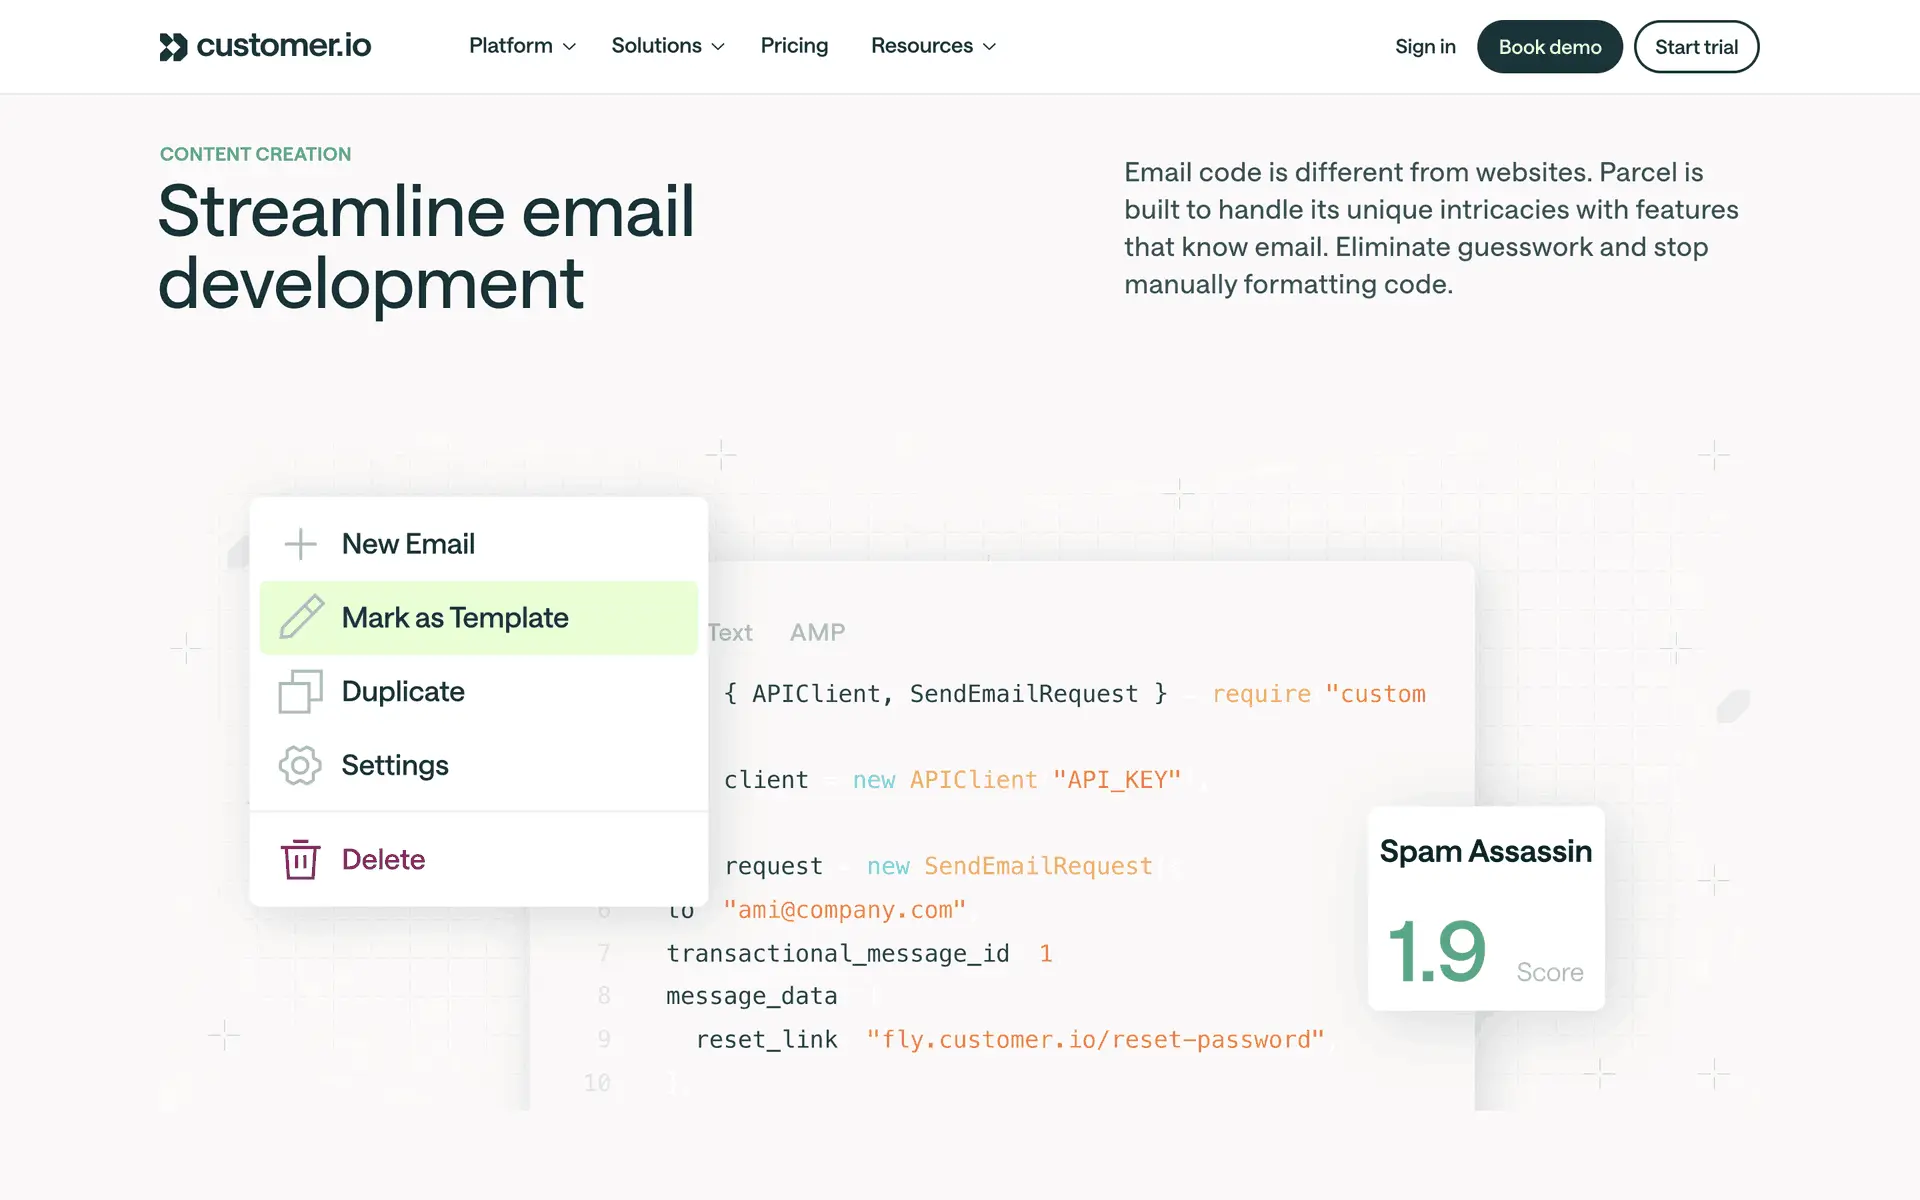This screenshot has height=1200, width=1920.
Task: Click the customer.io logo icon
Action: pyautogui.click(x=173, y=47)
